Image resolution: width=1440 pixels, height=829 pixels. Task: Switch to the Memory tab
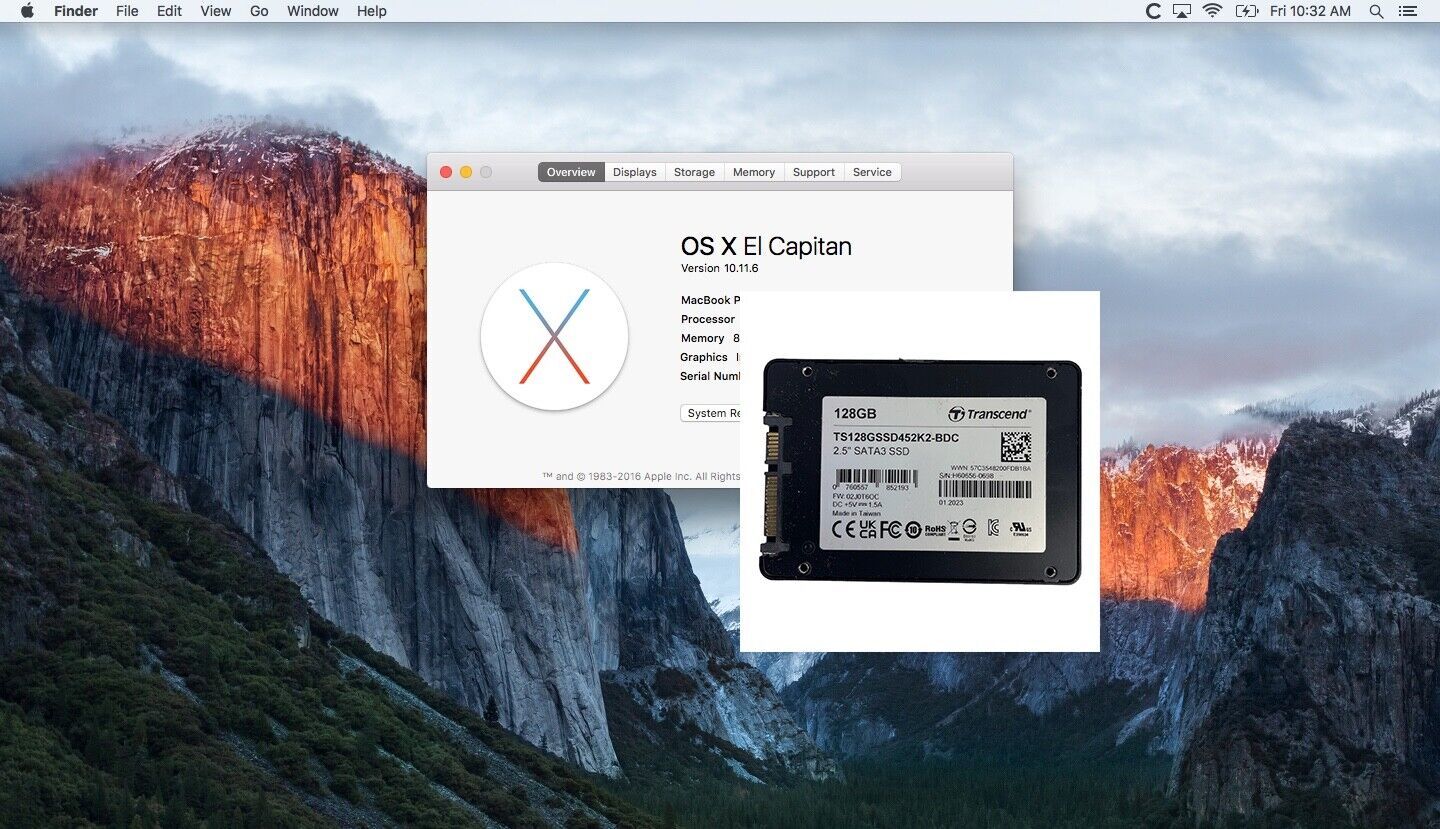coord(754,172)
